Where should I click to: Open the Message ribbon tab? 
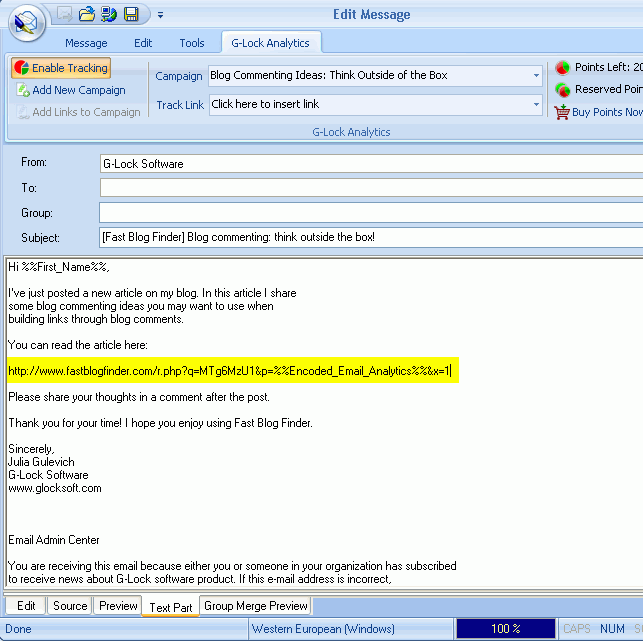(x=86, y=43)
